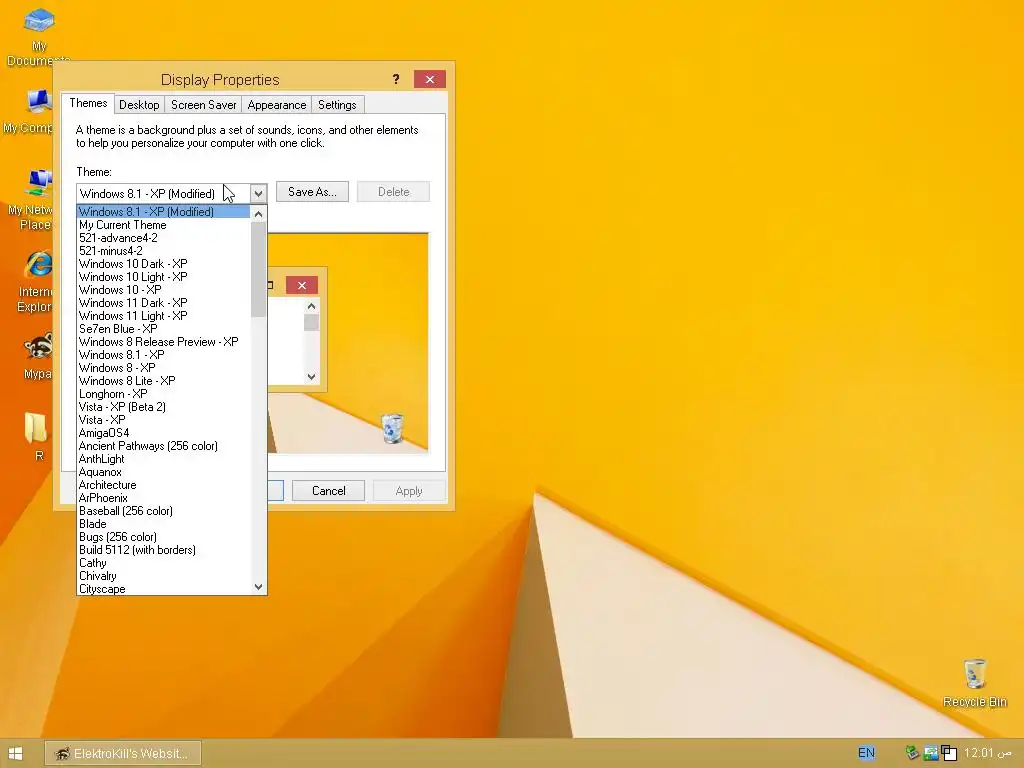Choose the ArPhoenix theme
The image size is (1024, 768).
pos(163,498)
